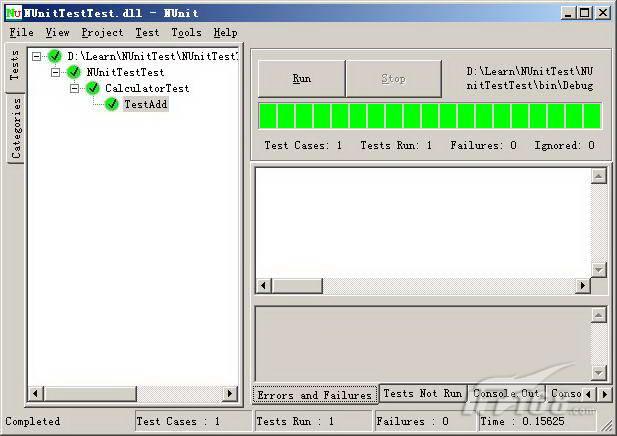Click the 'Test Cases: 1' summary label

pyautogui.click(x=303, y=145)
